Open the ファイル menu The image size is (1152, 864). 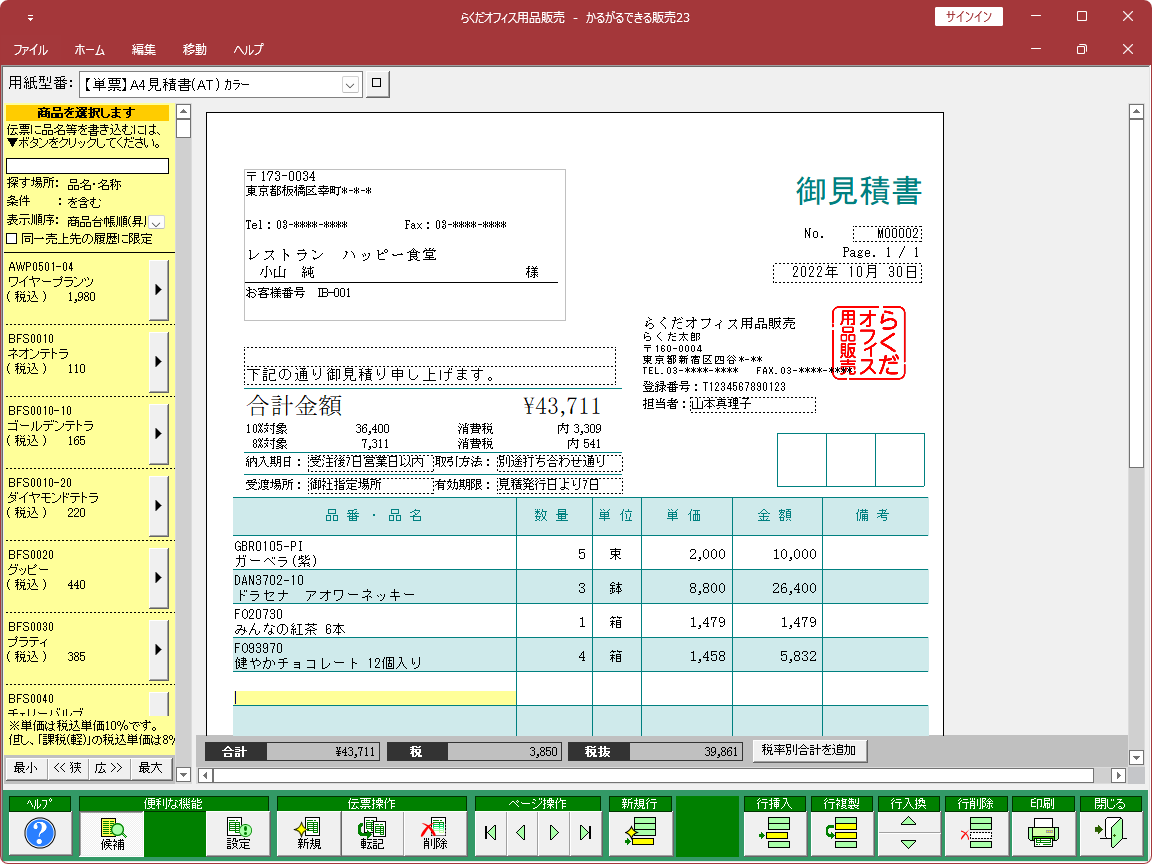click(x=30, y=50)
